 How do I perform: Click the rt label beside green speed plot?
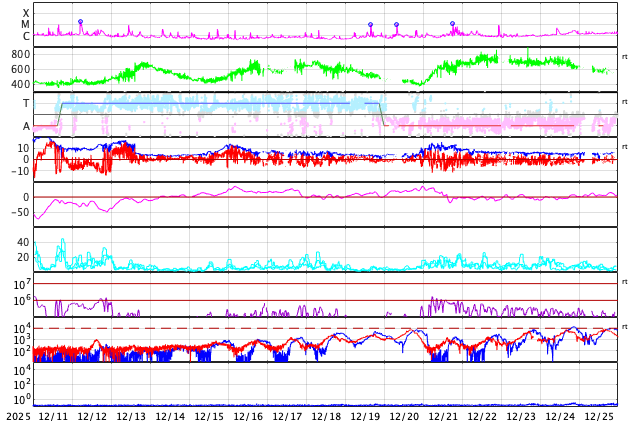tap(625, 57)
